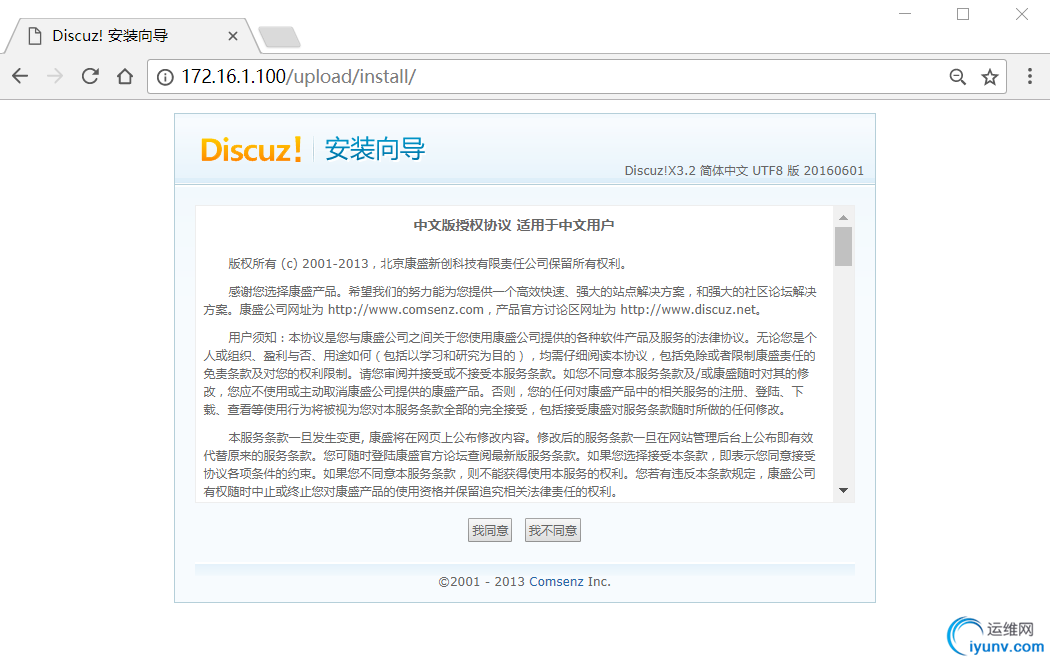This screenshot has width=1050, height=663.
Task: Click the license agreement scrollbar thumb
Action: coord(844,246)
